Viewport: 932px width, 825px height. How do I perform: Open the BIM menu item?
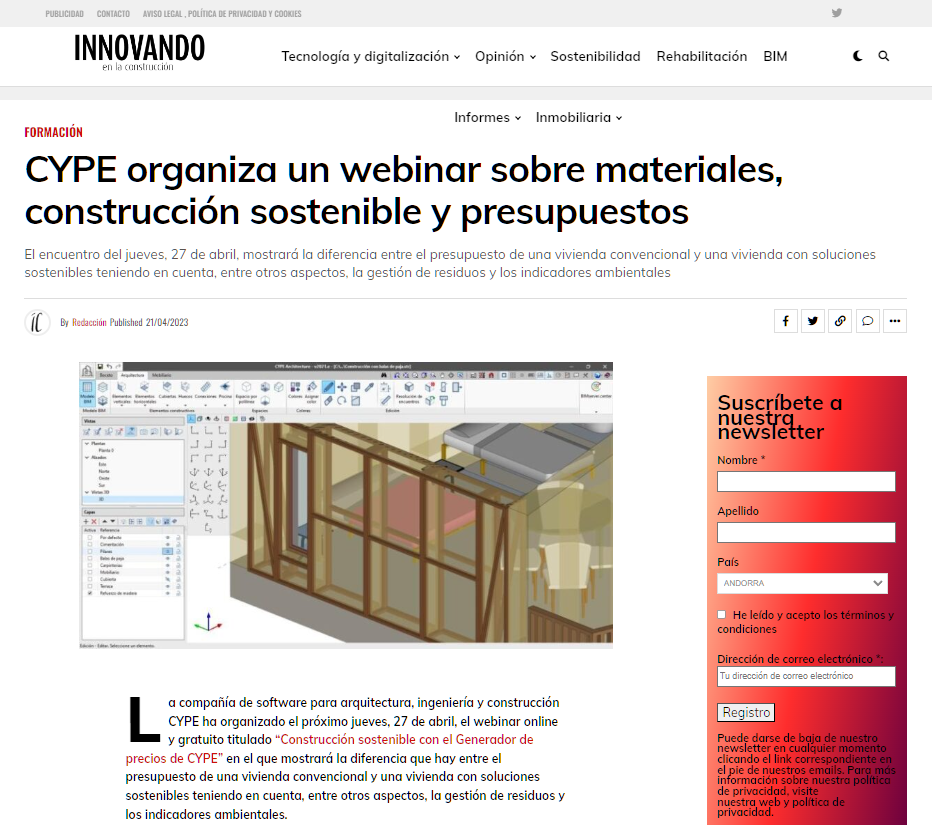(775, 56)
